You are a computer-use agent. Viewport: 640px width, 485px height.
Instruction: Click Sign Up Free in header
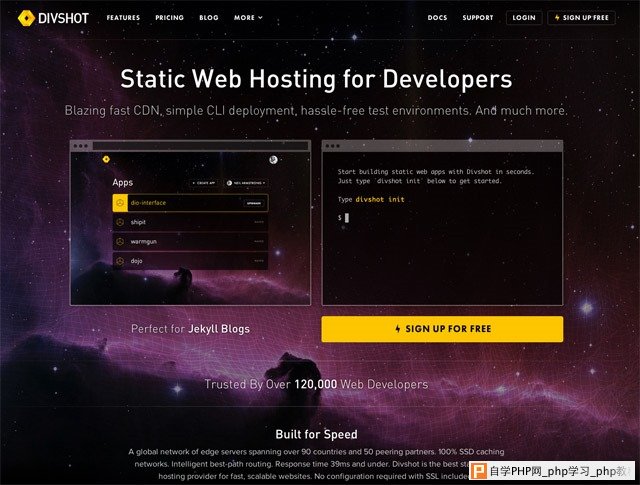point(581,18)
